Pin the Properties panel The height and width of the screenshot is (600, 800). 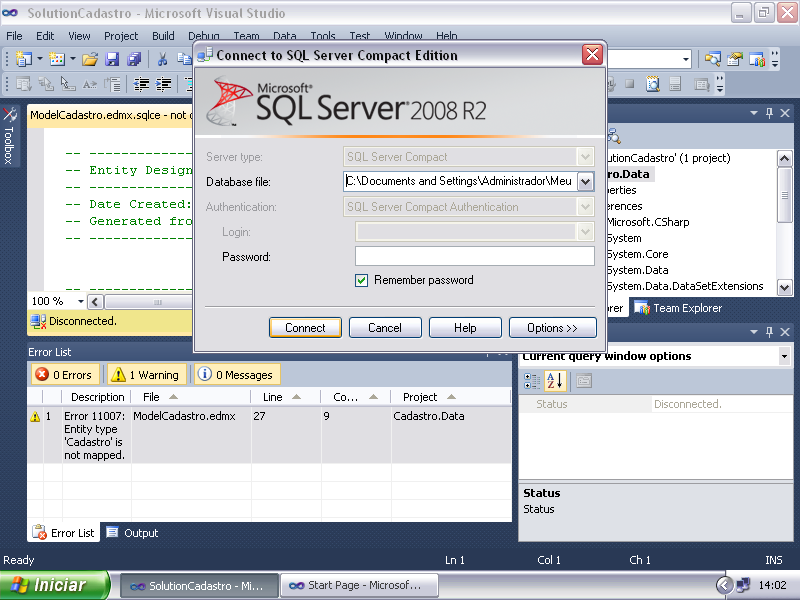pos(769,332)
